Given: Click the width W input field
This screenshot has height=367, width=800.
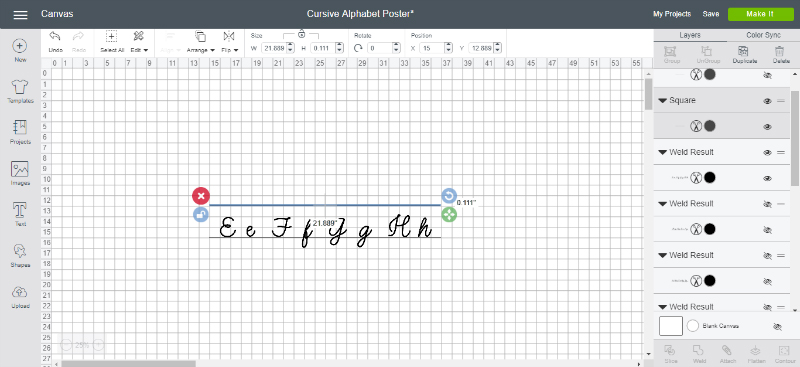Looking at the screenshot, I should [x=274, y=48].
